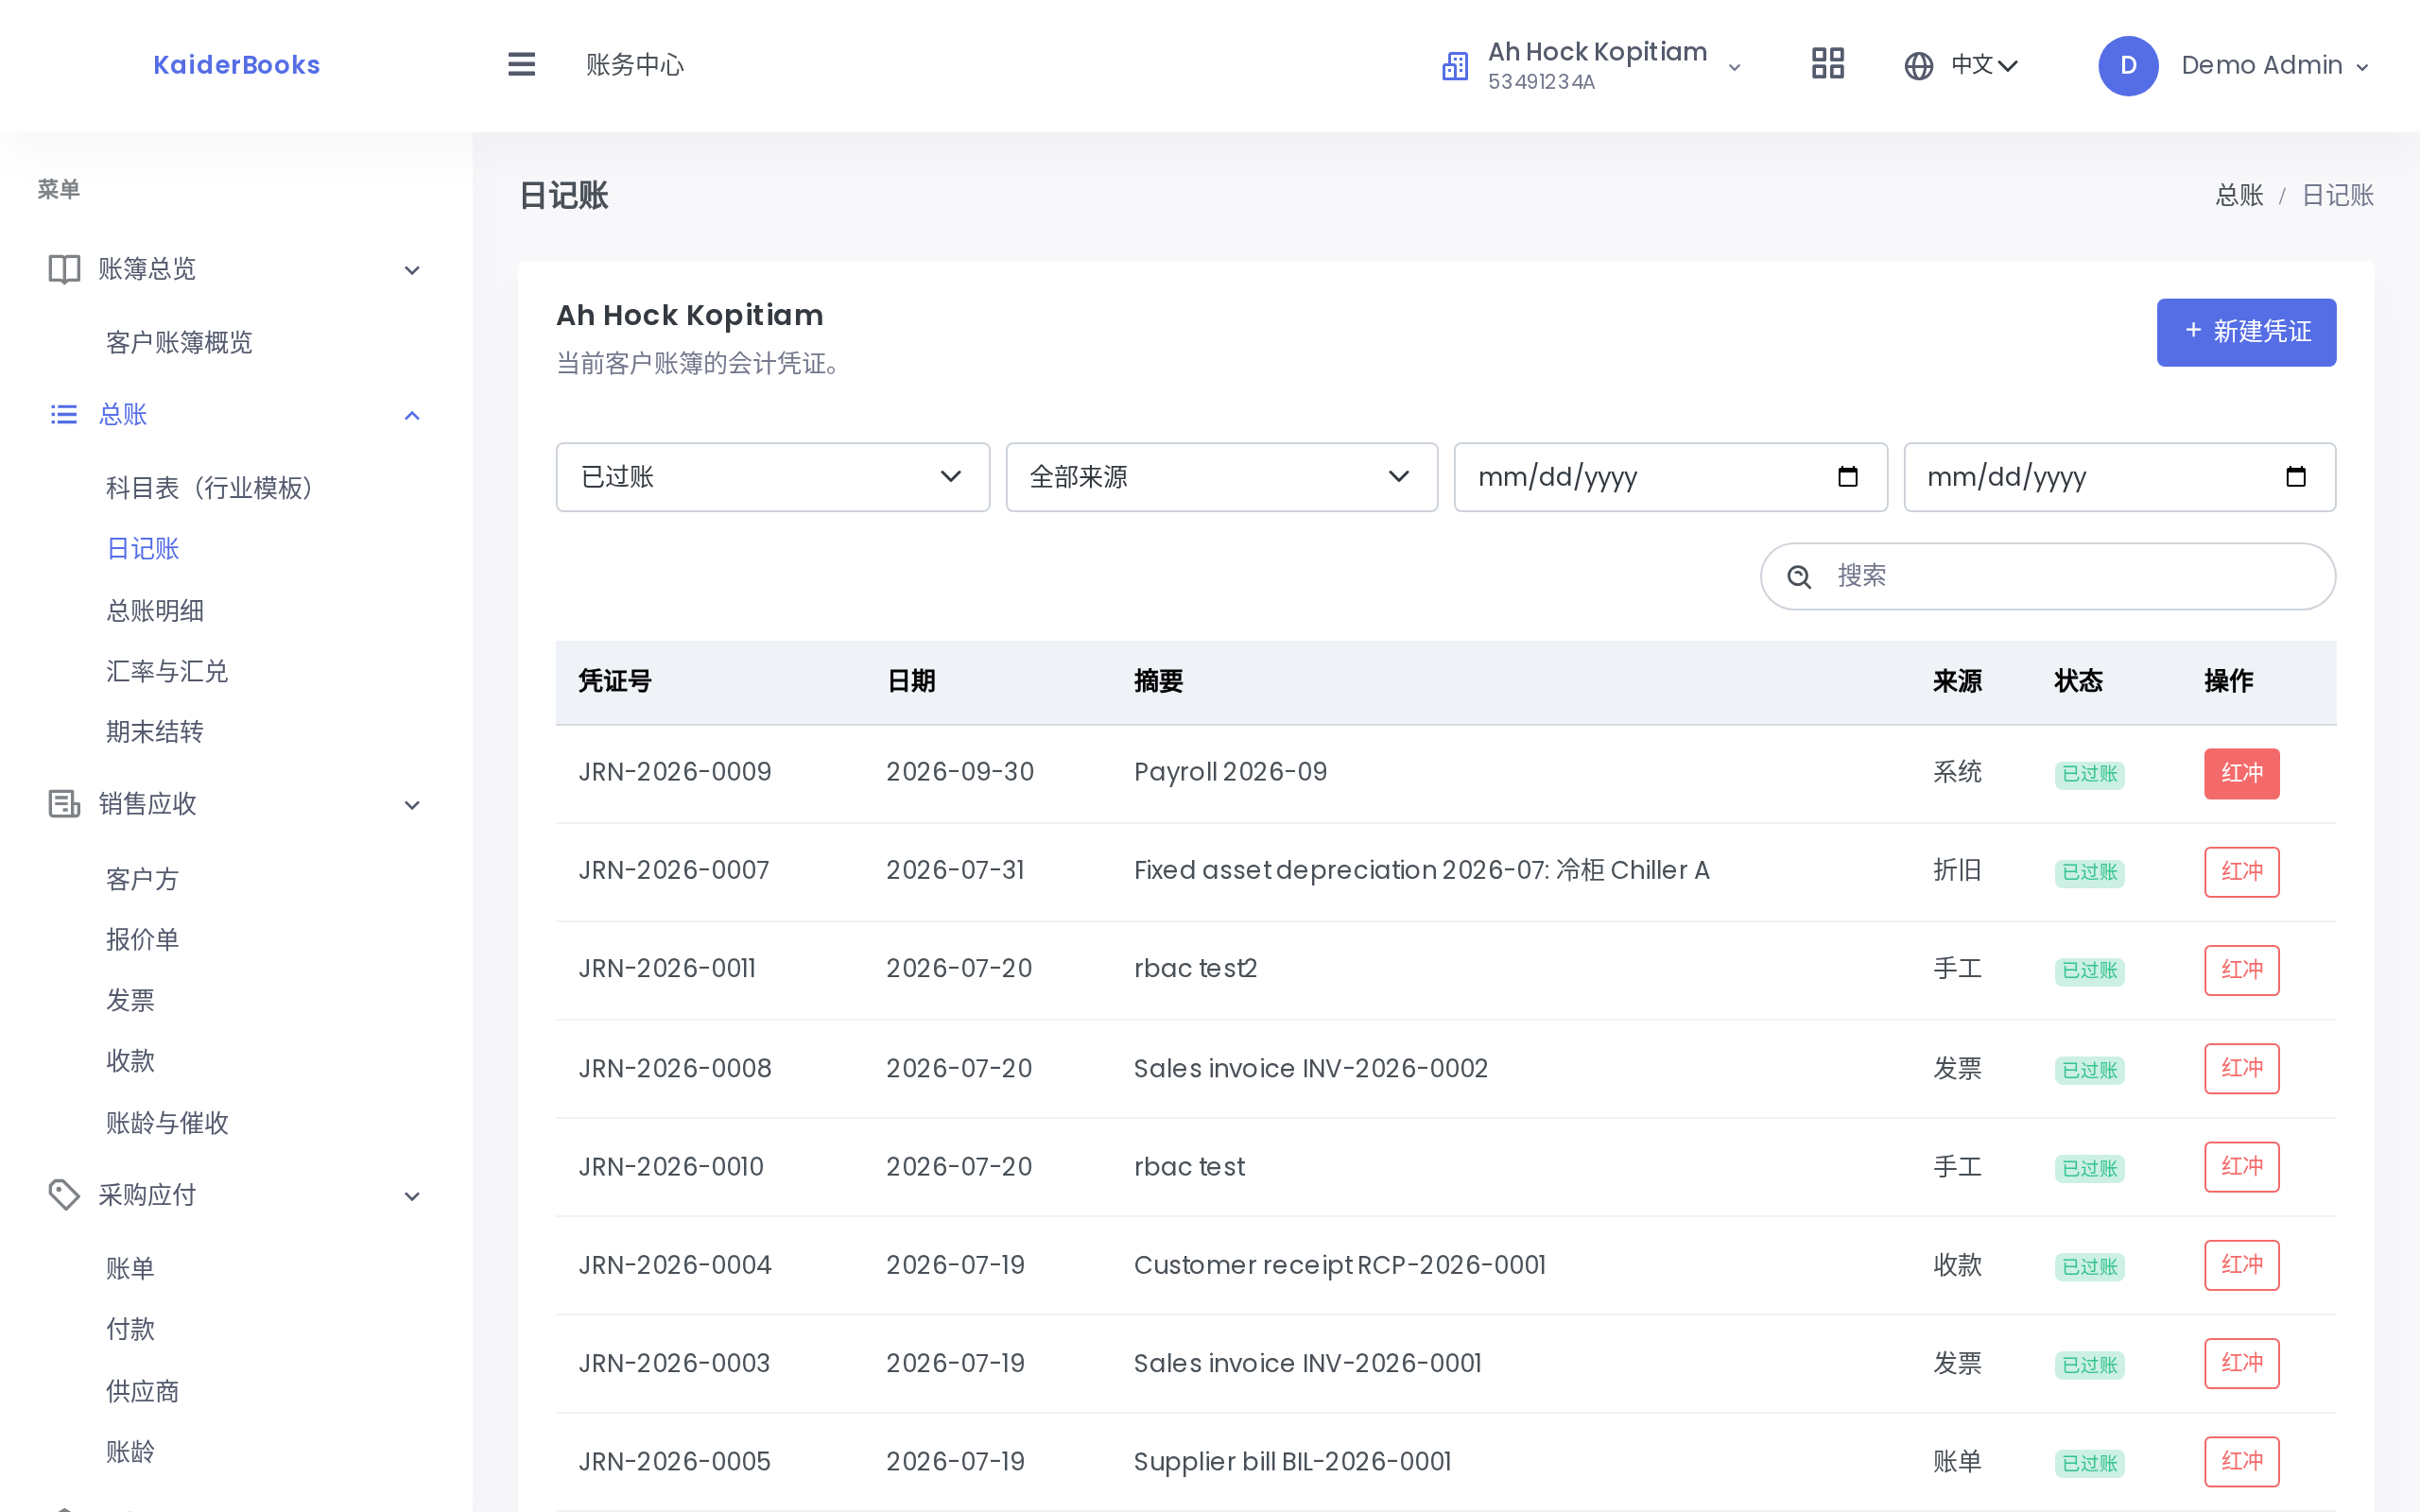Click the 新建凭证 button
This screenshot has height=1512, width=2420.
pos(2246,332)
